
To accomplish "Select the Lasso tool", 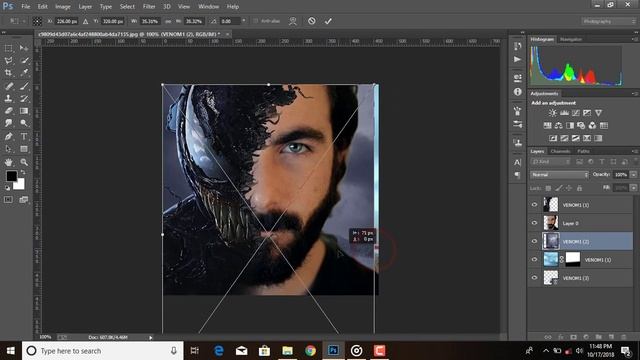I will (9, 60).
